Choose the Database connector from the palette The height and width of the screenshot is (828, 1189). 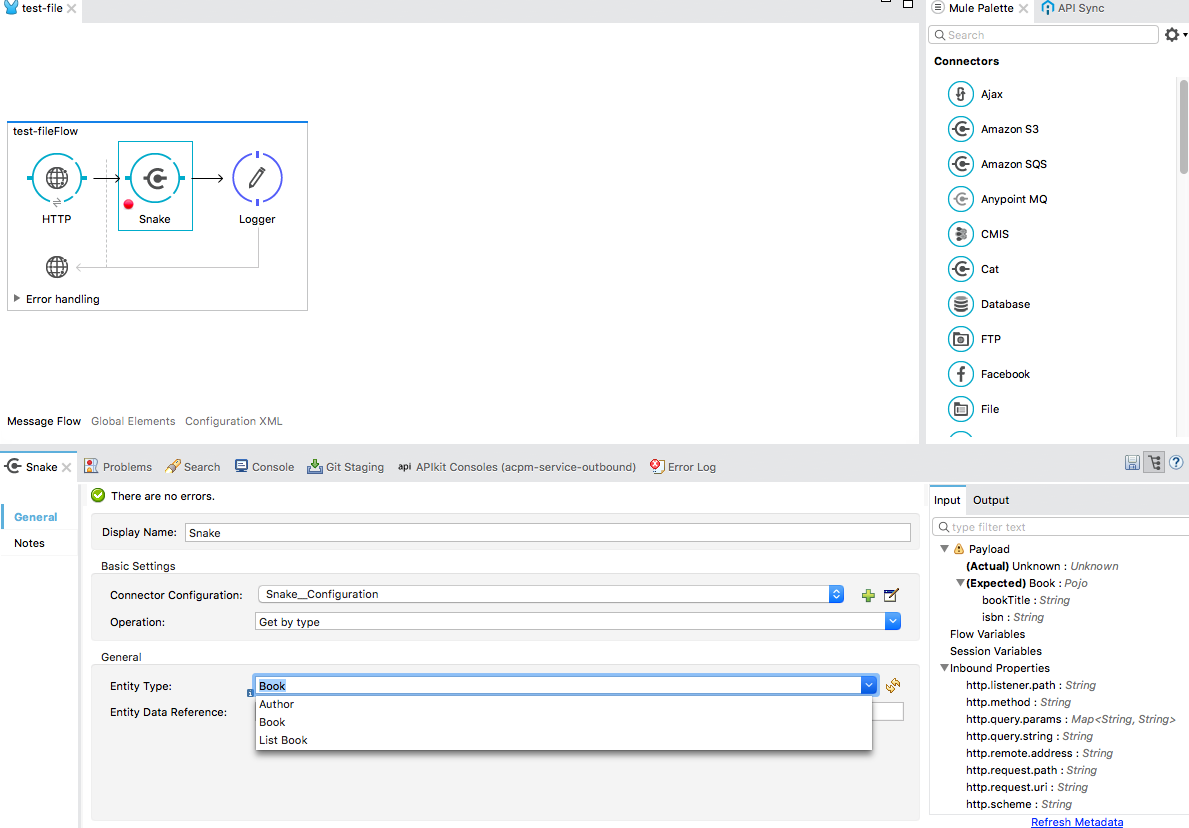(x=1004, y=304)
